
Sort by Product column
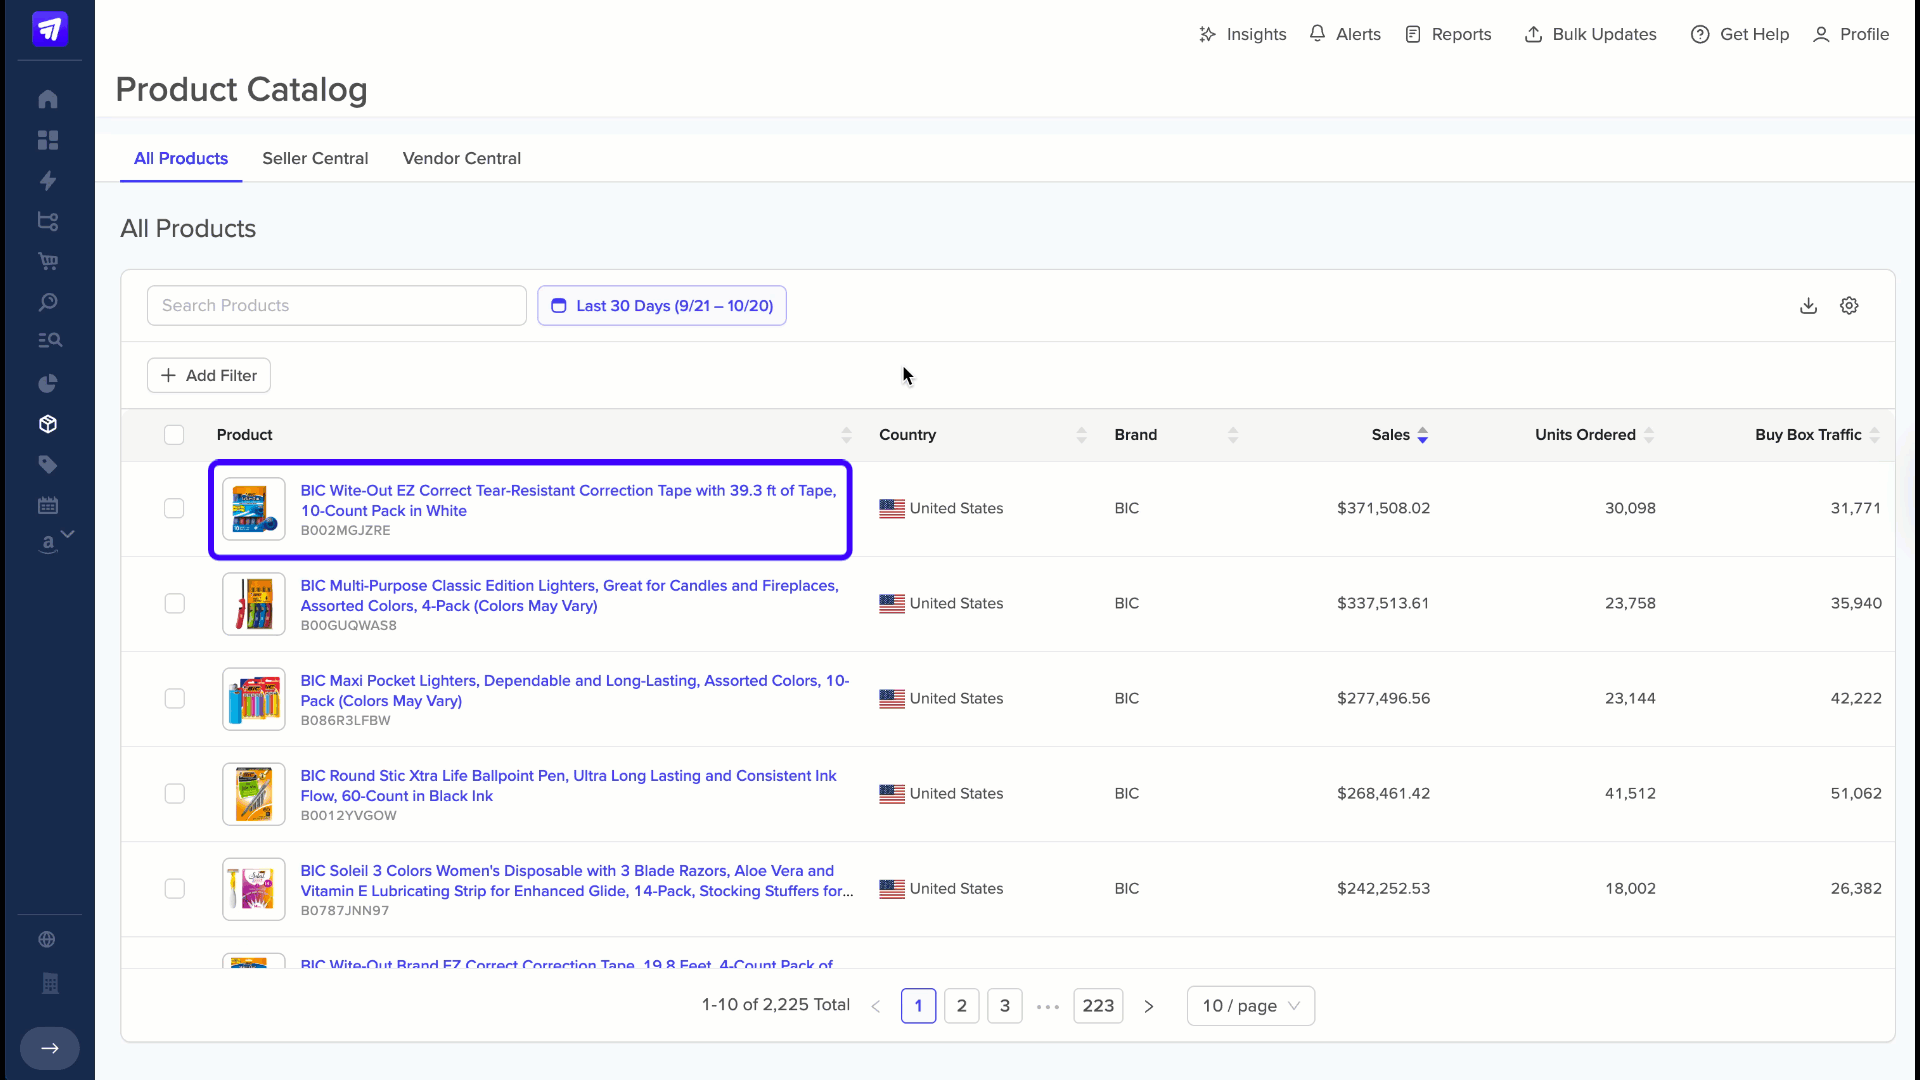tap(846, 435)
